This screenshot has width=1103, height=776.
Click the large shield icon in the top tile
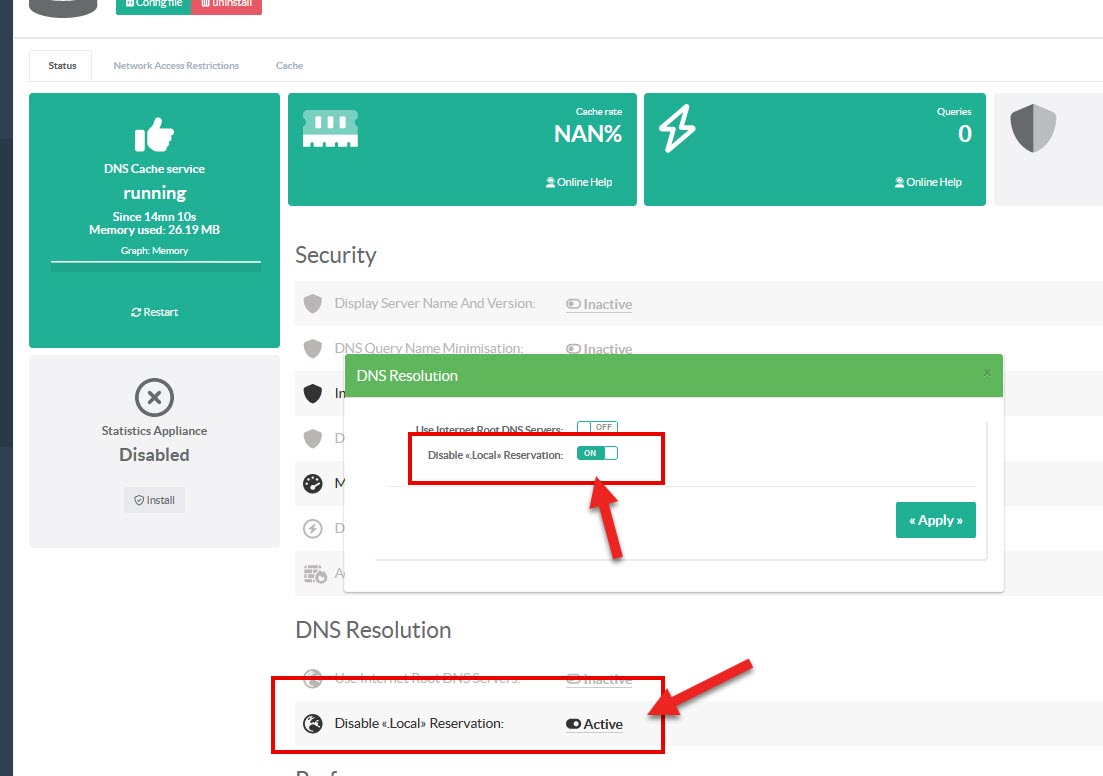pyautogui.click(x=1033, y=129)
